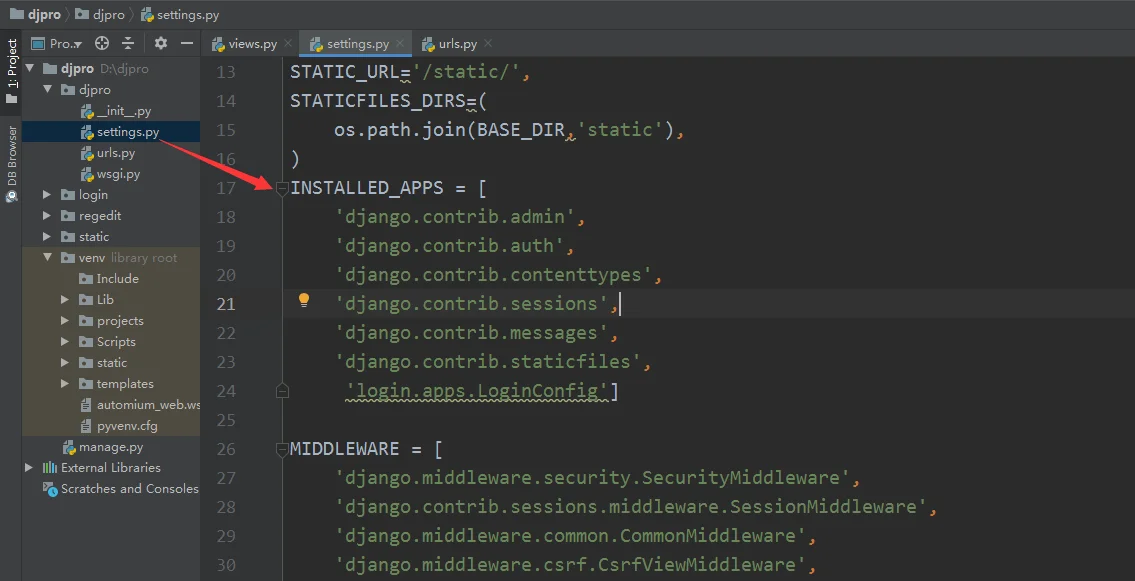Click the 'django.contrib.auth' string
This screenshot has height=581, width=1135.
(450, 246)
